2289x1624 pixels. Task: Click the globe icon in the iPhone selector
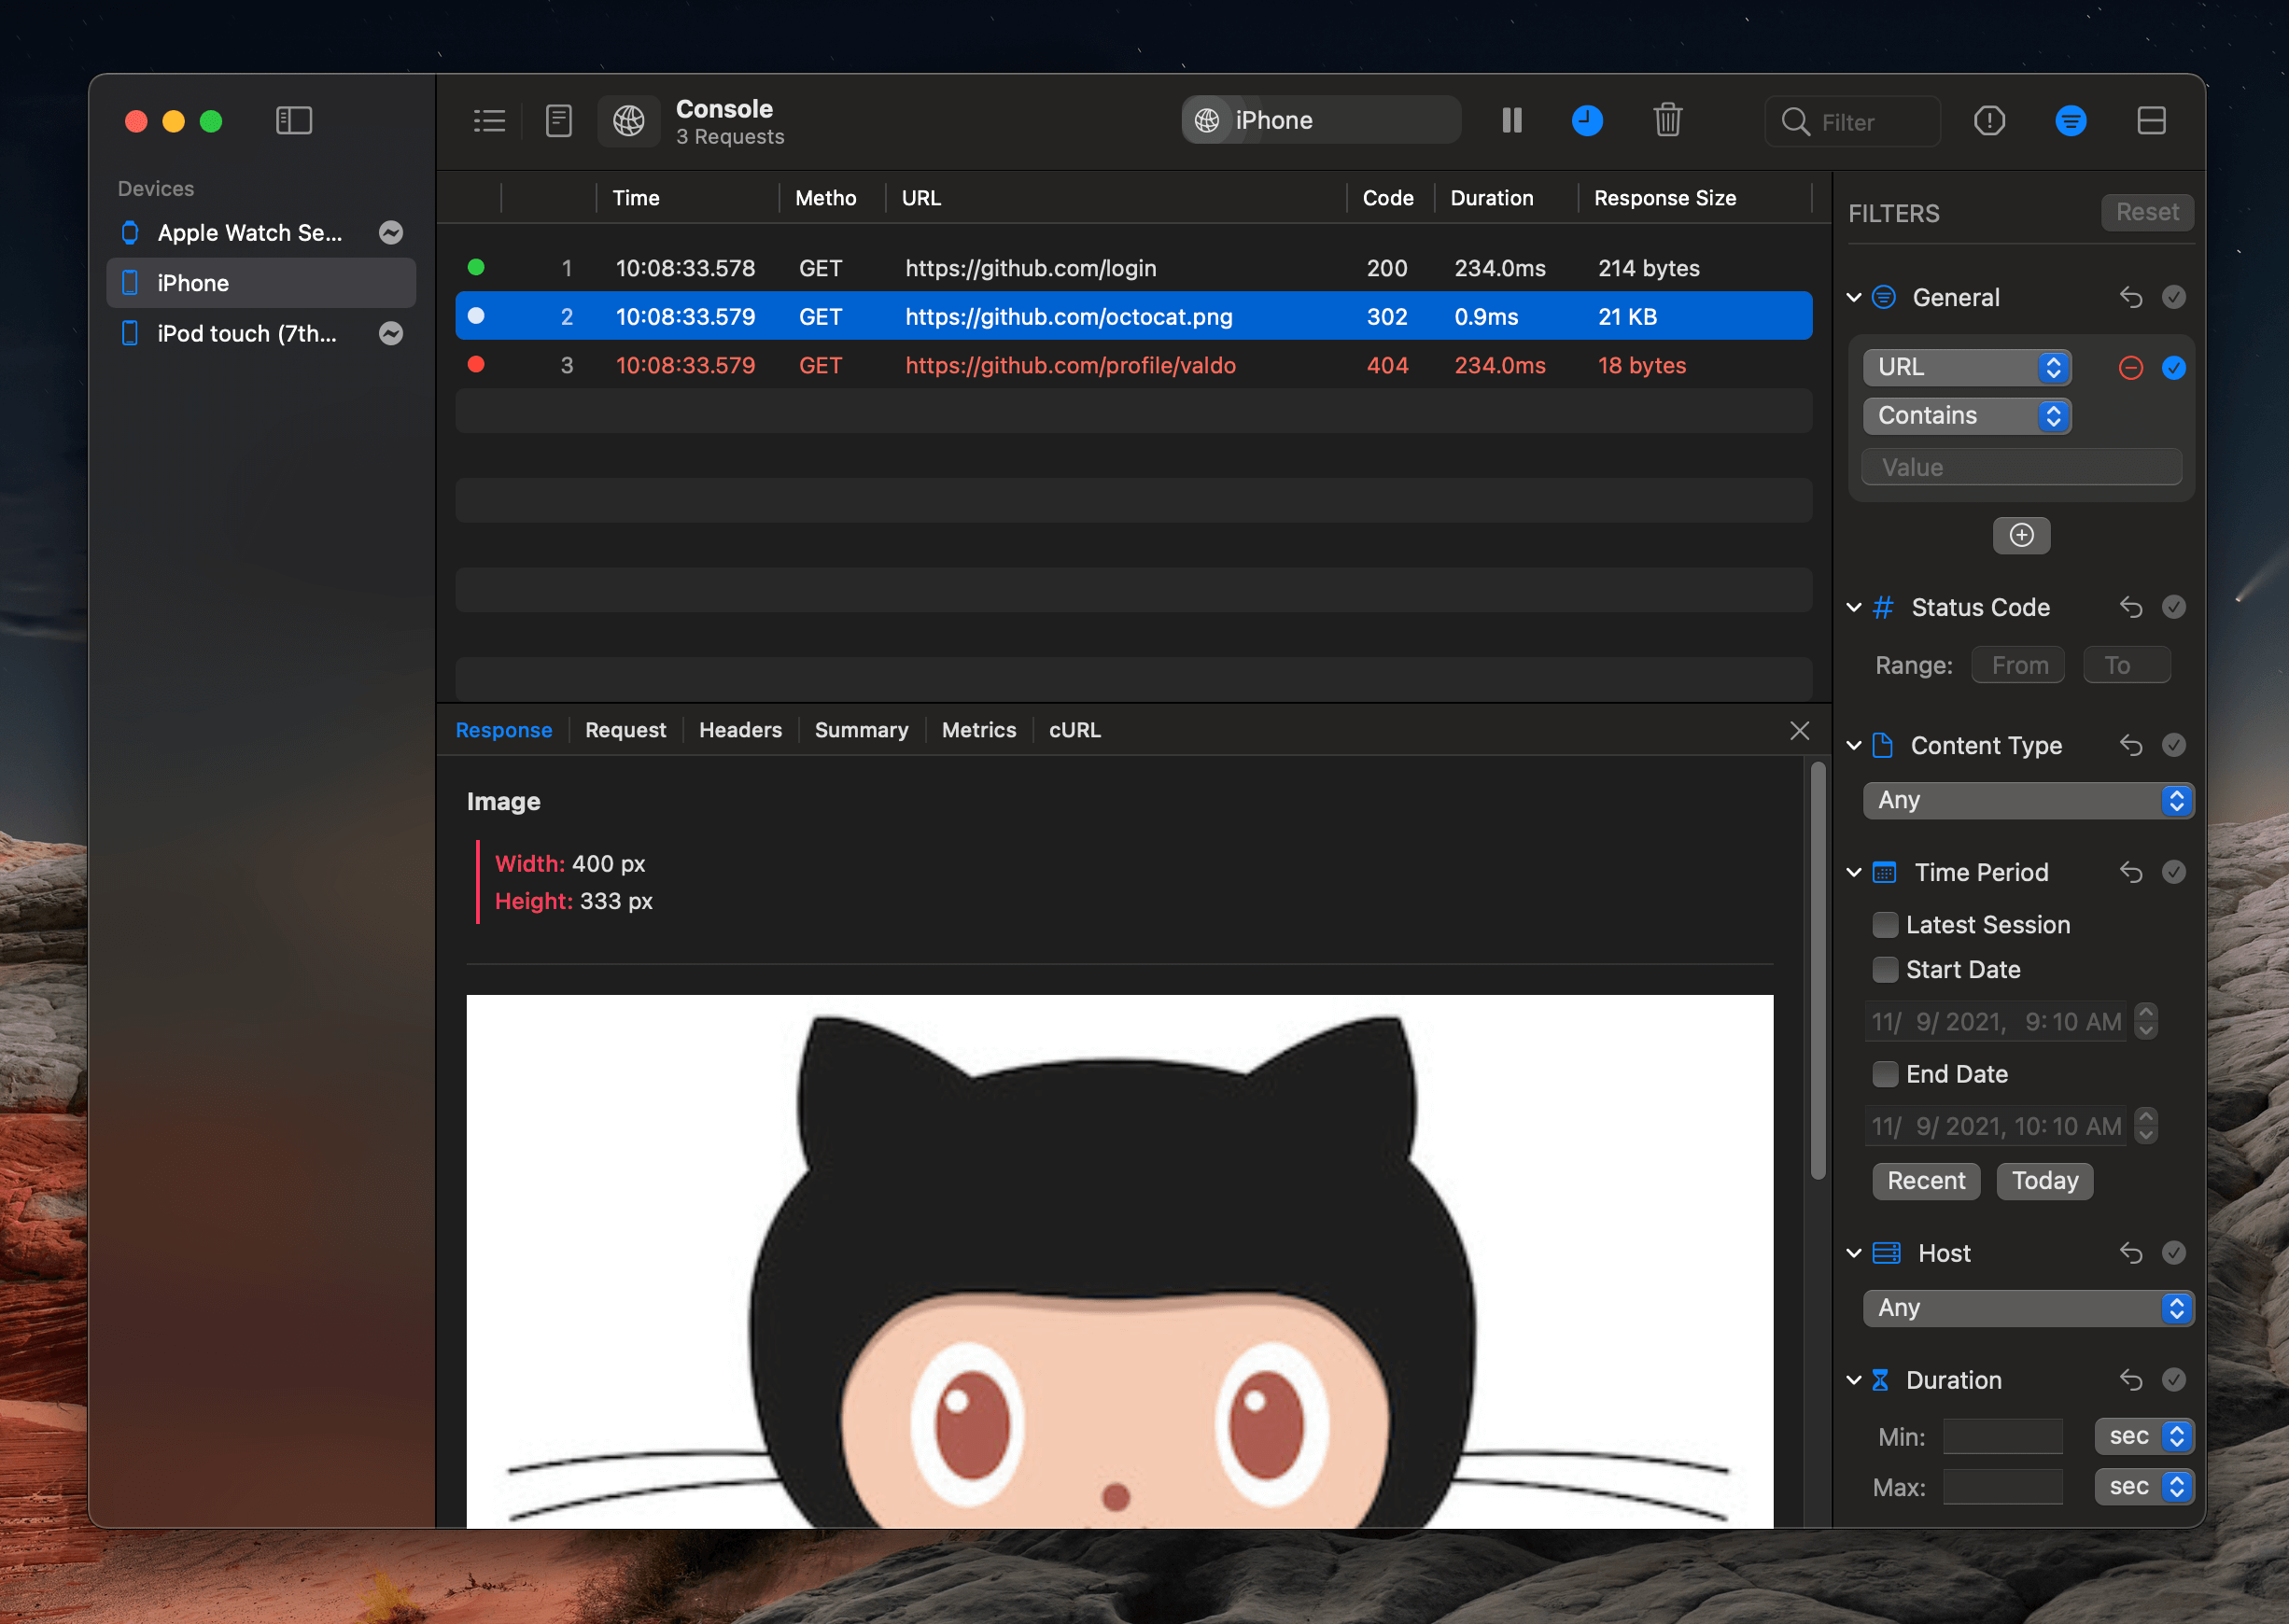1207,121
